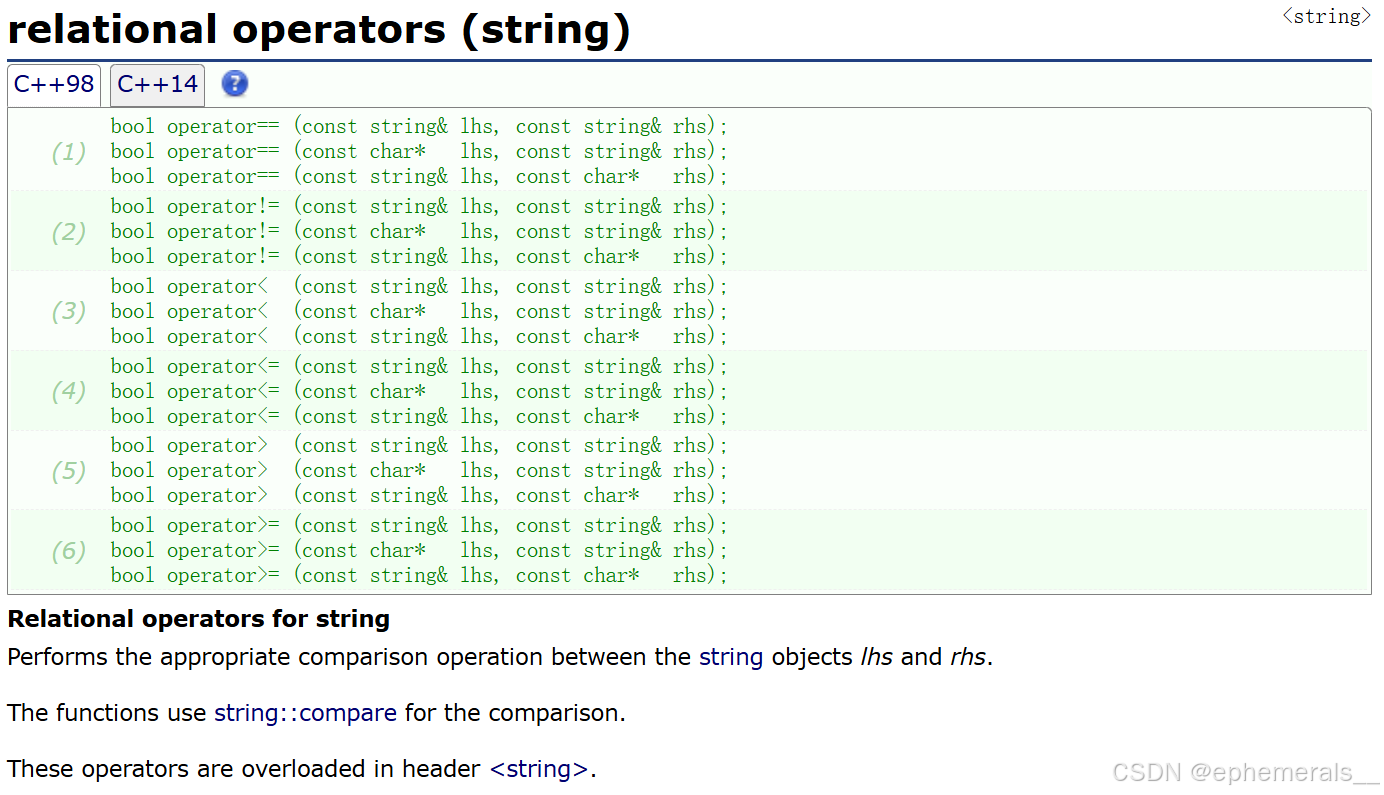
Task: Click the first operator< declaration line
Action: pos(419,287)
